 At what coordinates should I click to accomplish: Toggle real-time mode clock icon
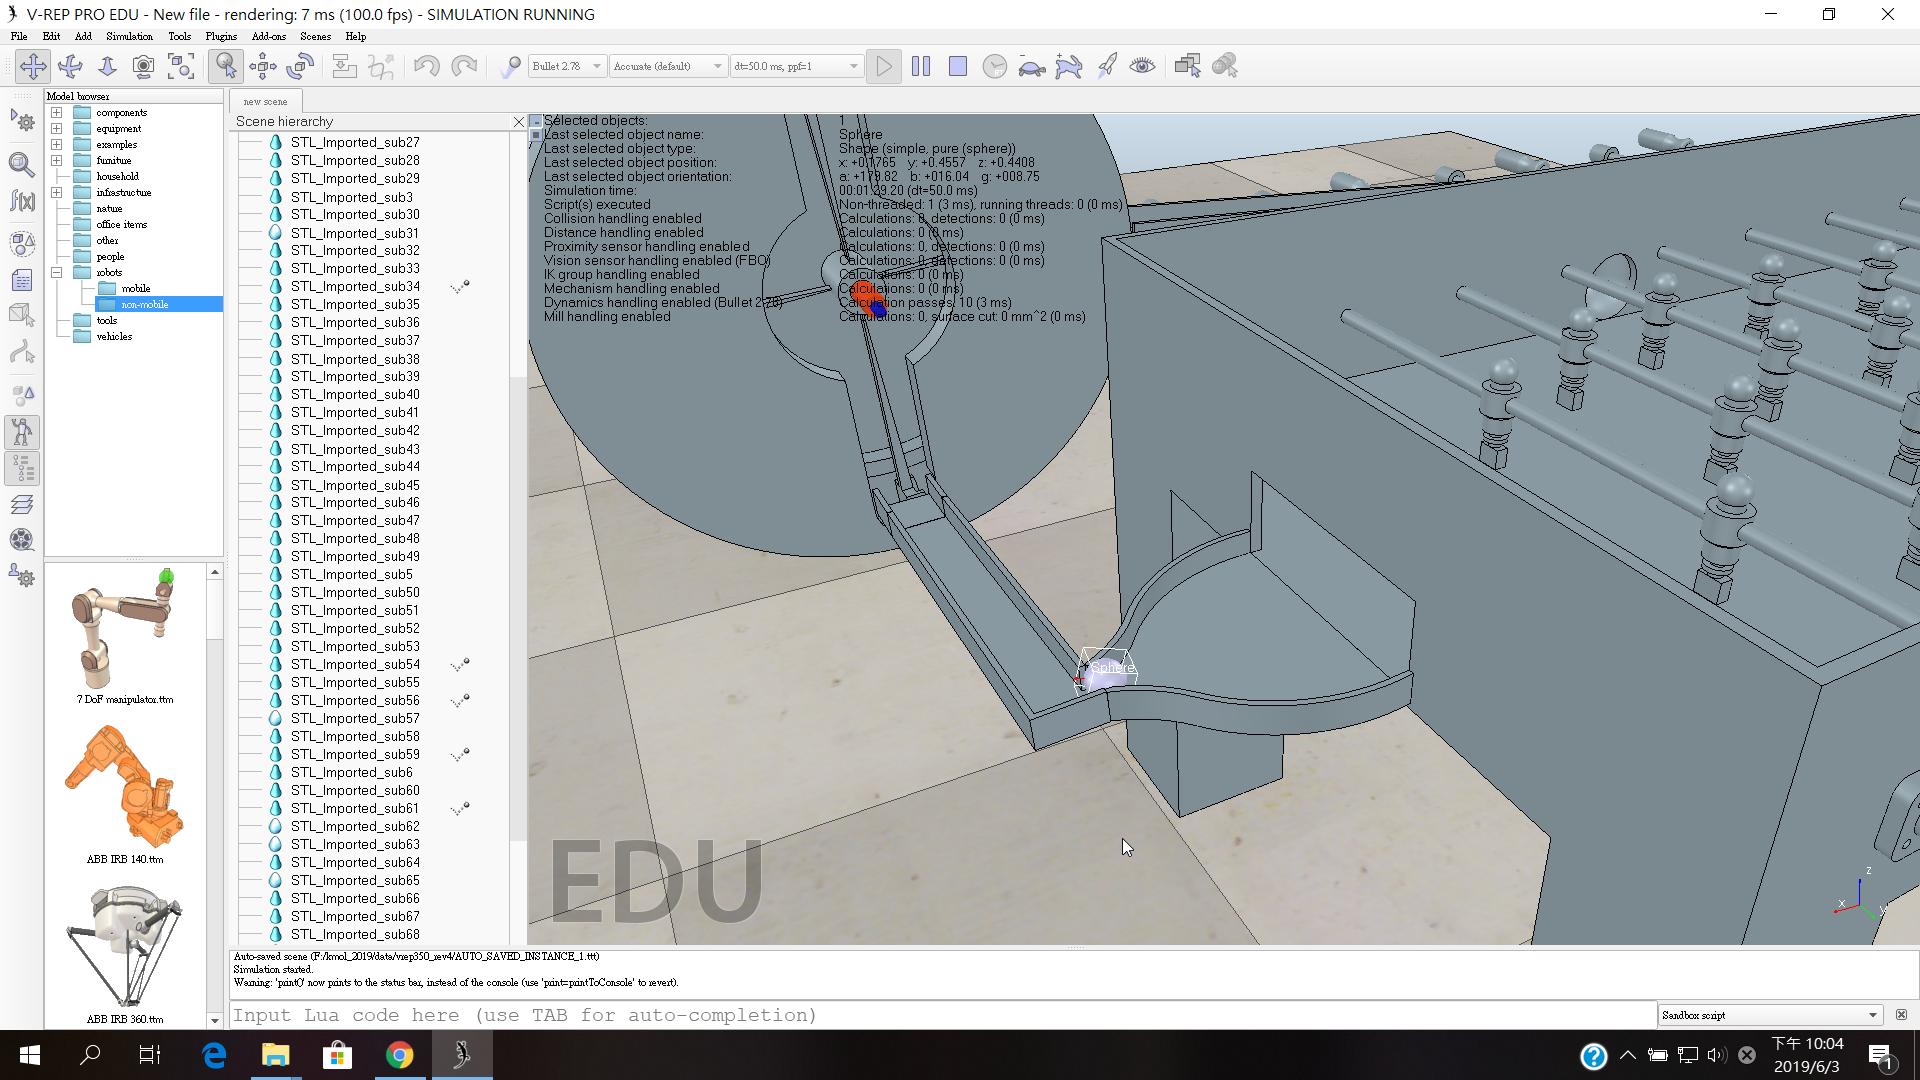point(995,66)
